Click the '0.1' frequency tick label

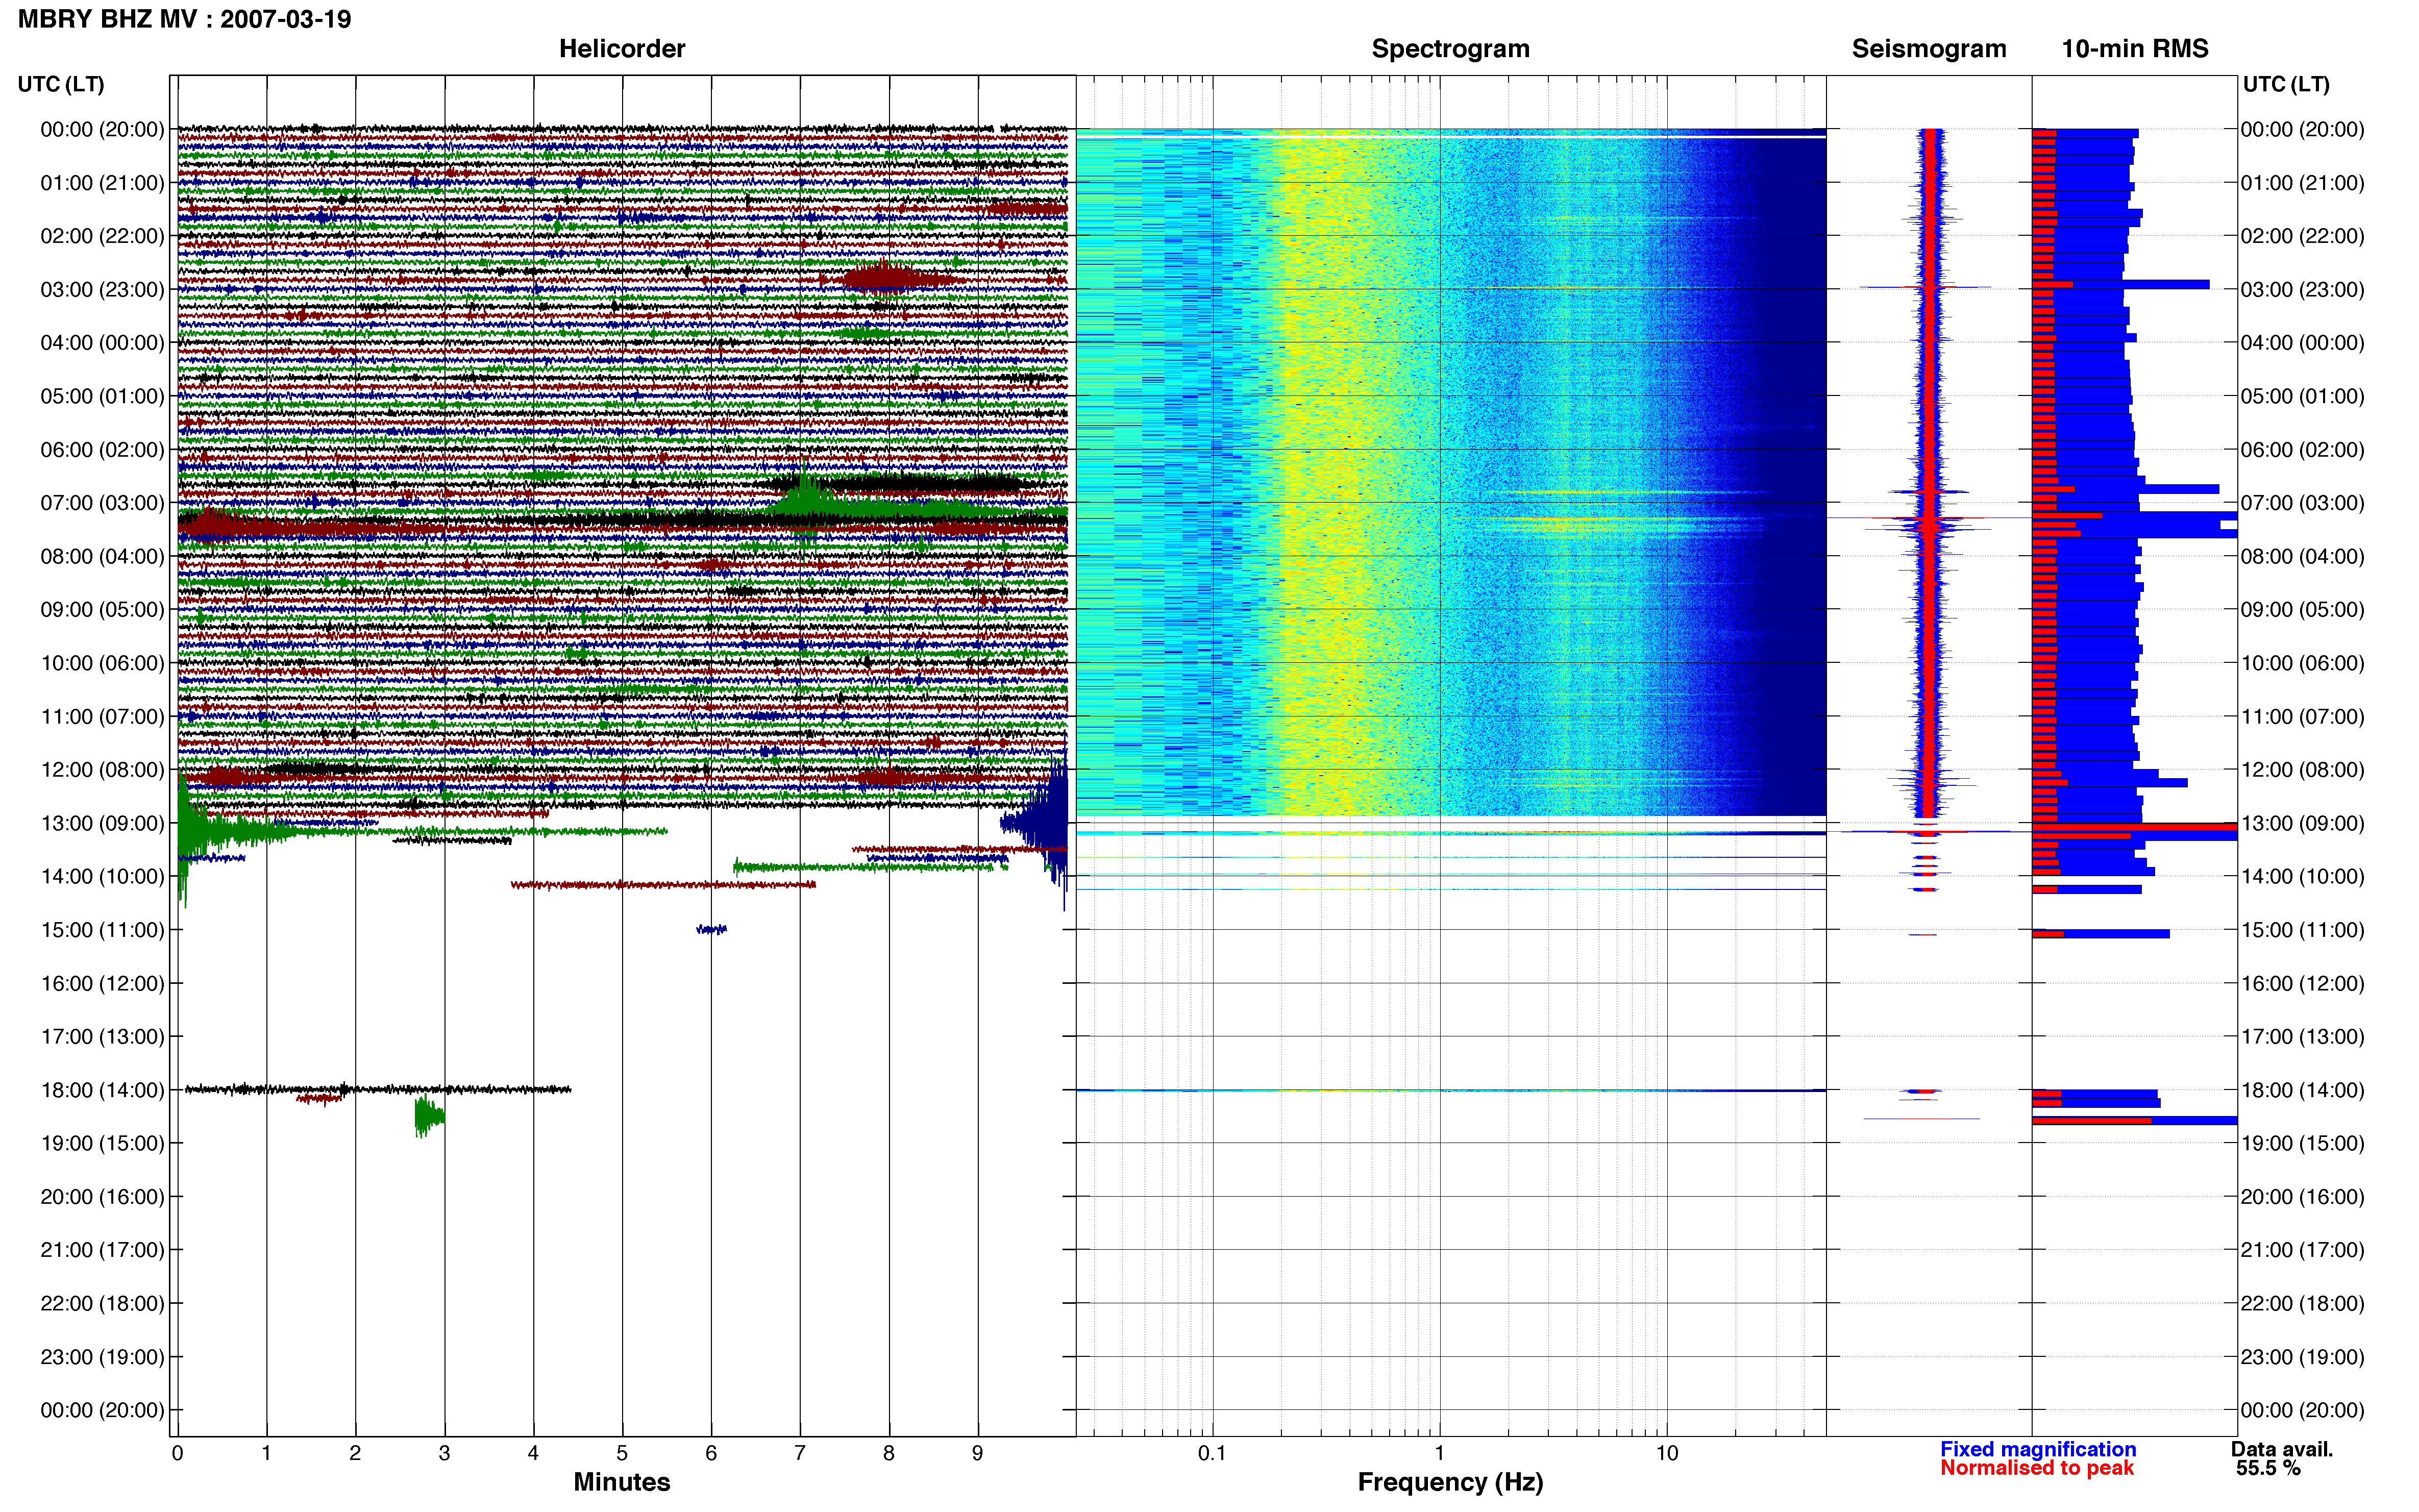tap(1212, 1453)
